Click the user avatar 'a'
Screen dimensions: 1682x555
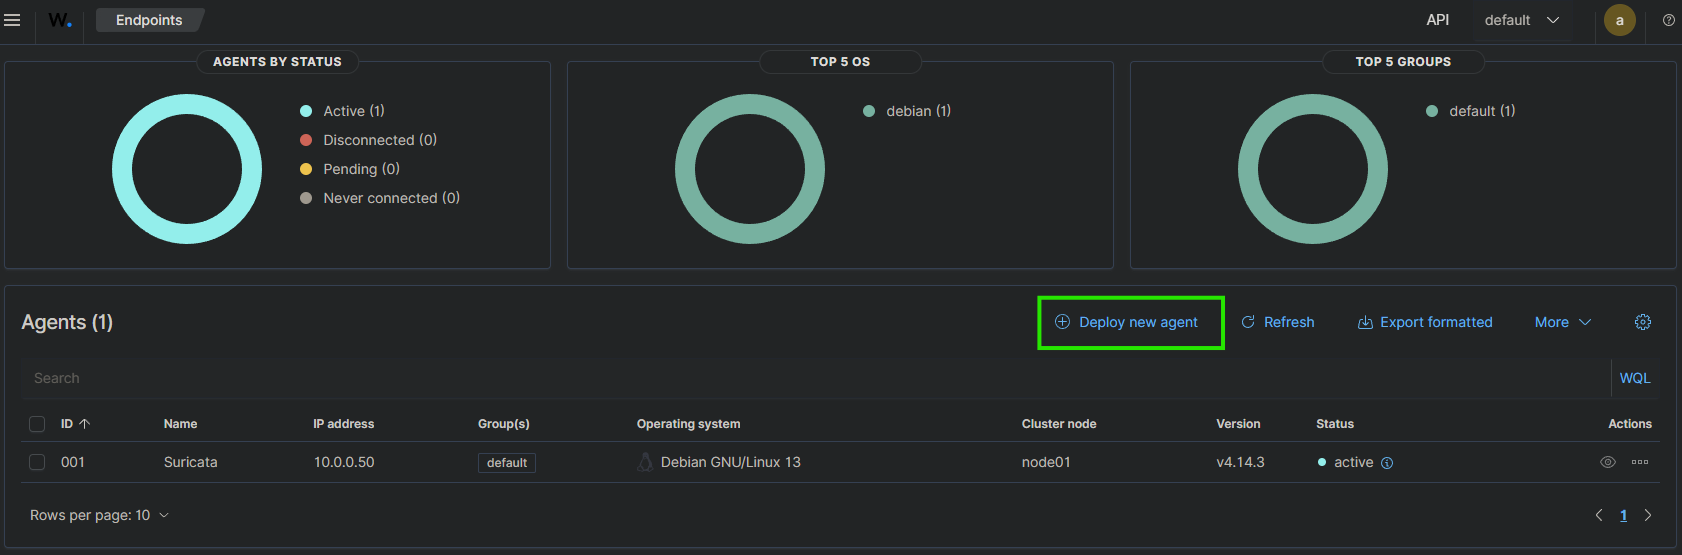click(1619, 20)
